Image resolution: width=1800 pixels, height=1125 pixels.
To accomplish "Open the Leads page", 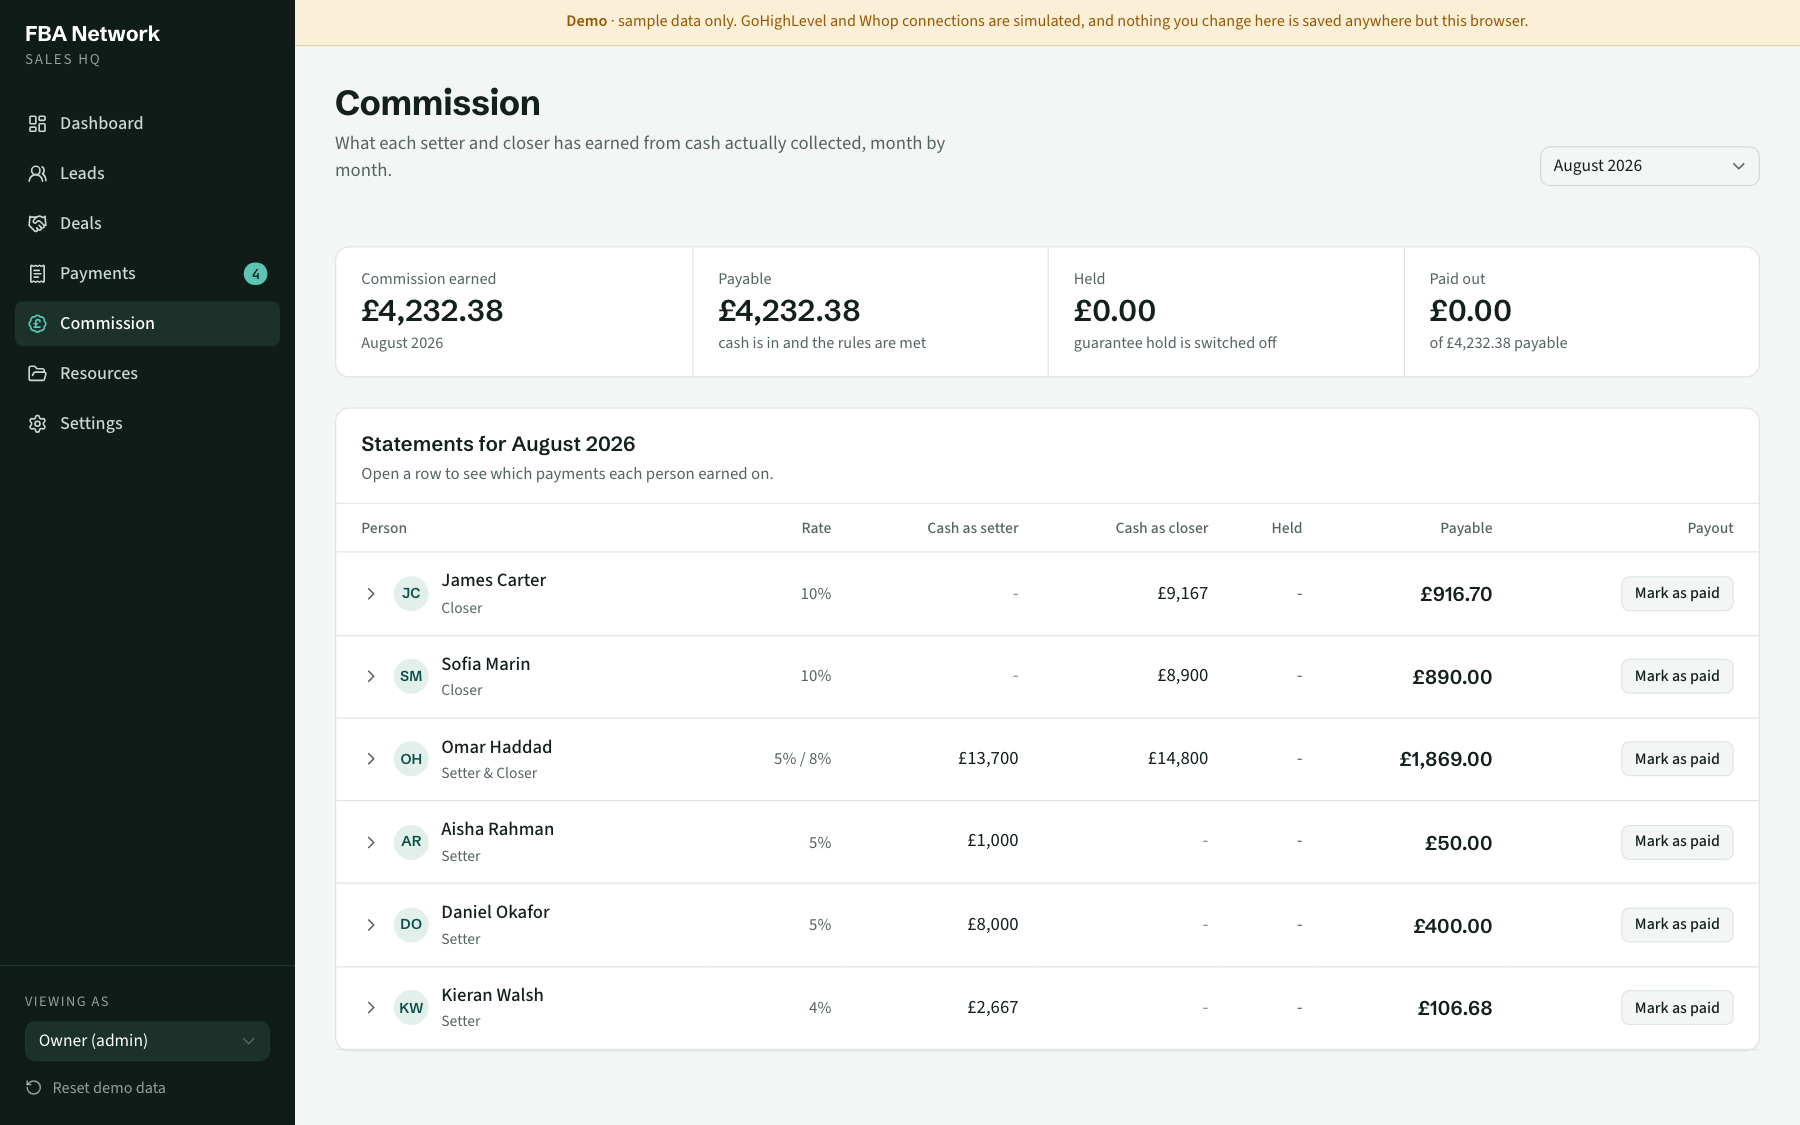I will pyautogui.click(x=147, y=173).
